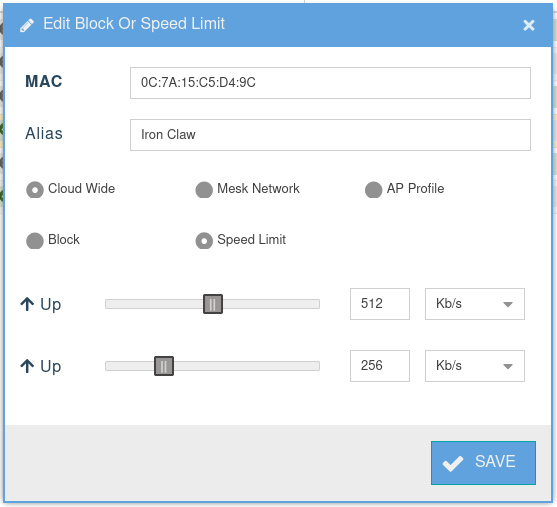Image resolution: width=557 pixels, height=507 pixels.
Task: Focus the Alias field containing Iron Claw
Action: pos(330,135)
